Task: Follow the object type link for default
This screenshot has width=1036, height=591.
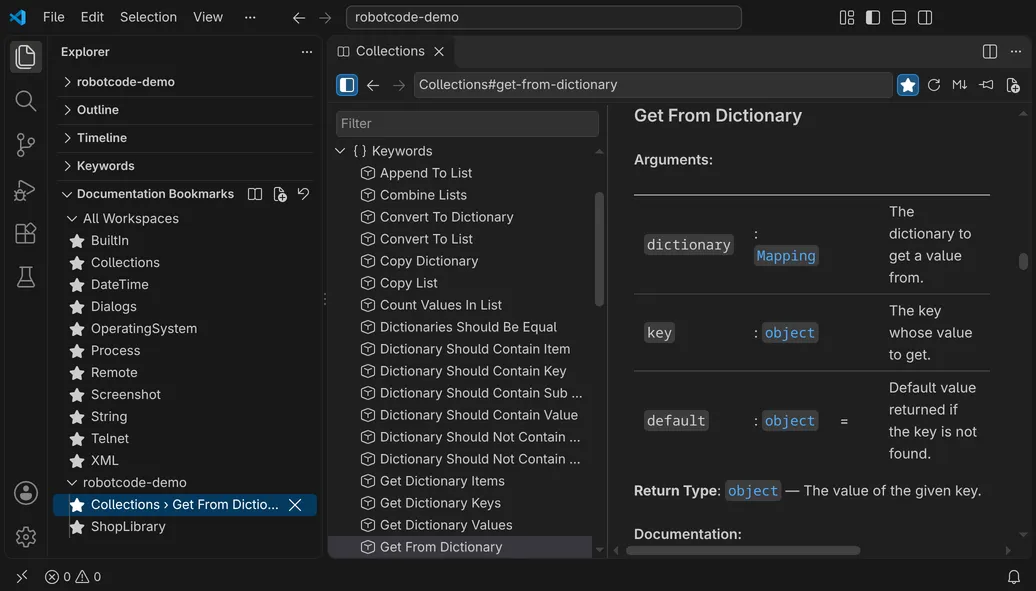Action: point(790,420)
